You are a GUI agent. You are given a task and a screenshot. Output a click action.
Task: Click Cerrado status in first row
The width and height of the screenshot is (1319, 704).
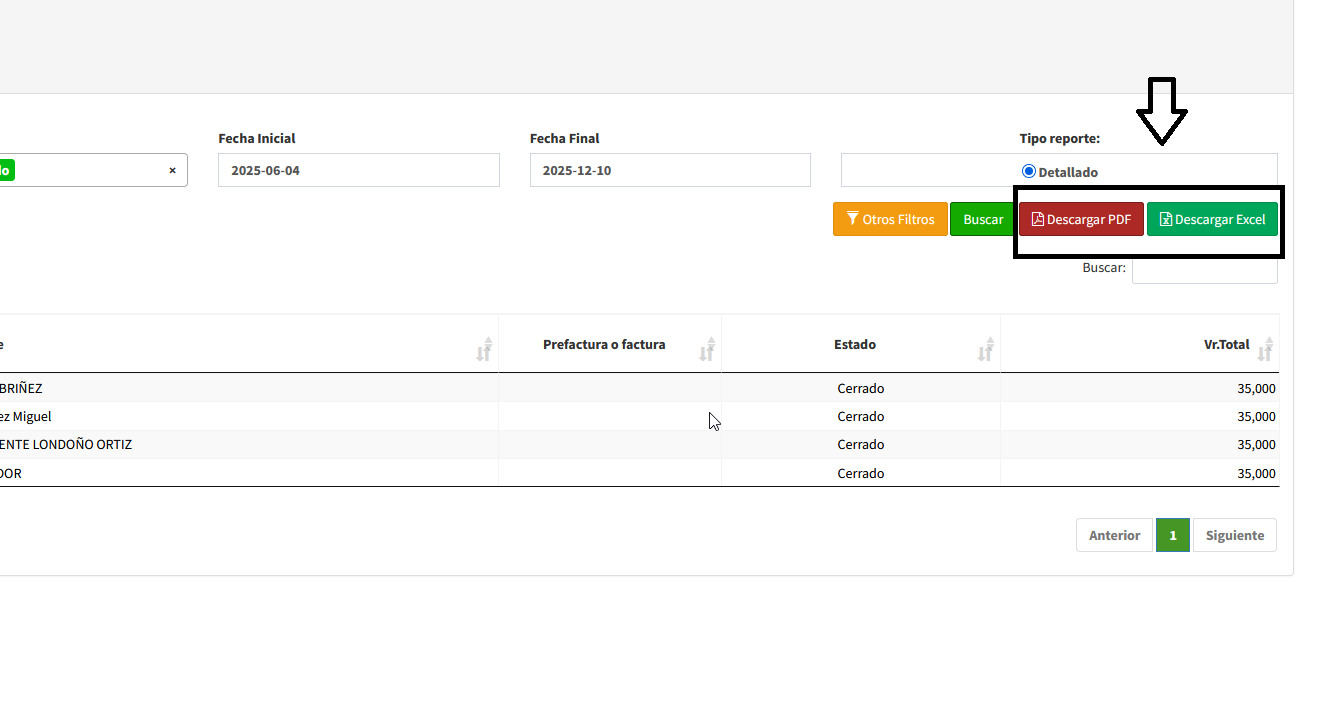(860, 388)
